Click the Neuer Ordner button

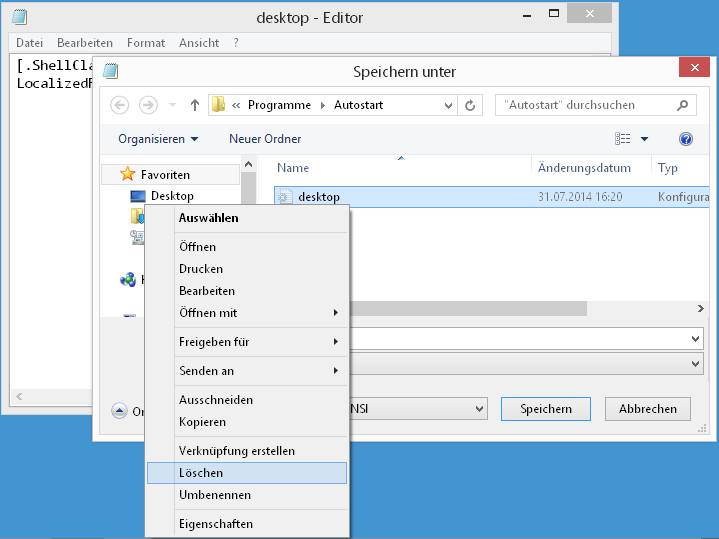(x=265, y=139)
